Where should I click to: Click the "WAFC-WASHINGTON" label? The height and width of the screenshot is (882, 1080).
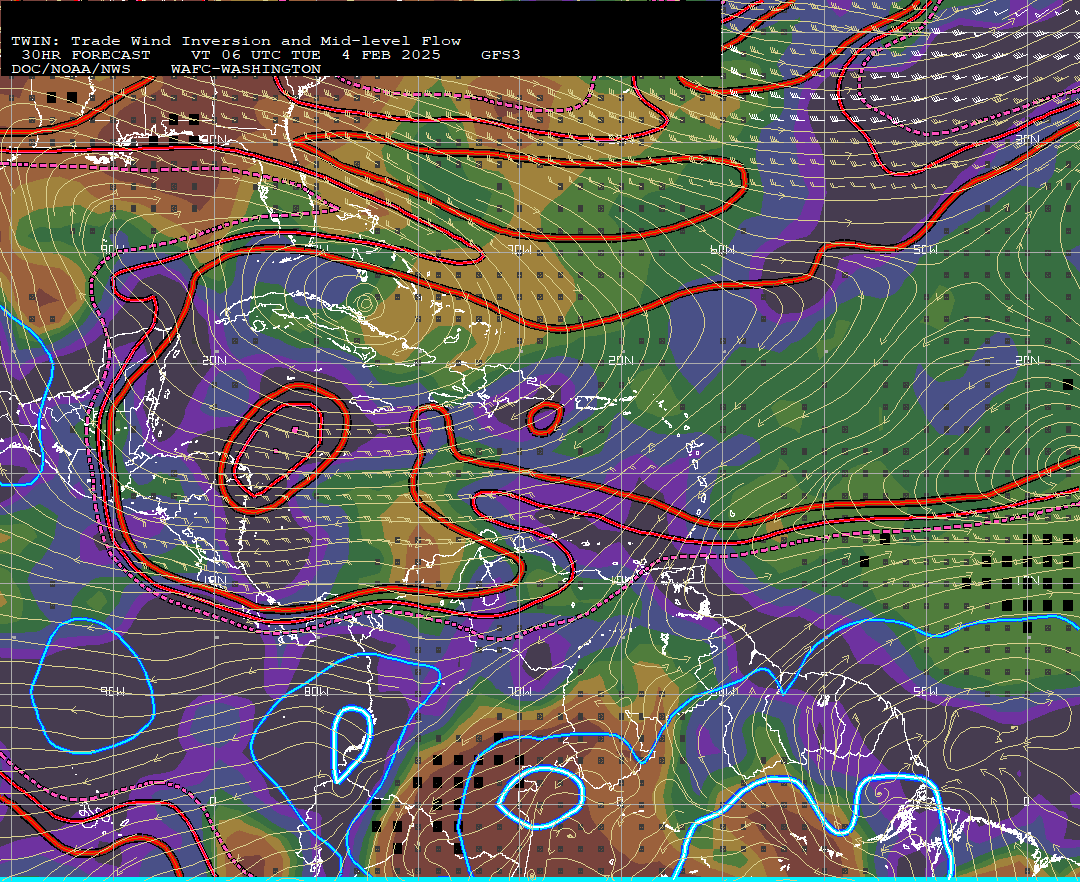(246, 70)
